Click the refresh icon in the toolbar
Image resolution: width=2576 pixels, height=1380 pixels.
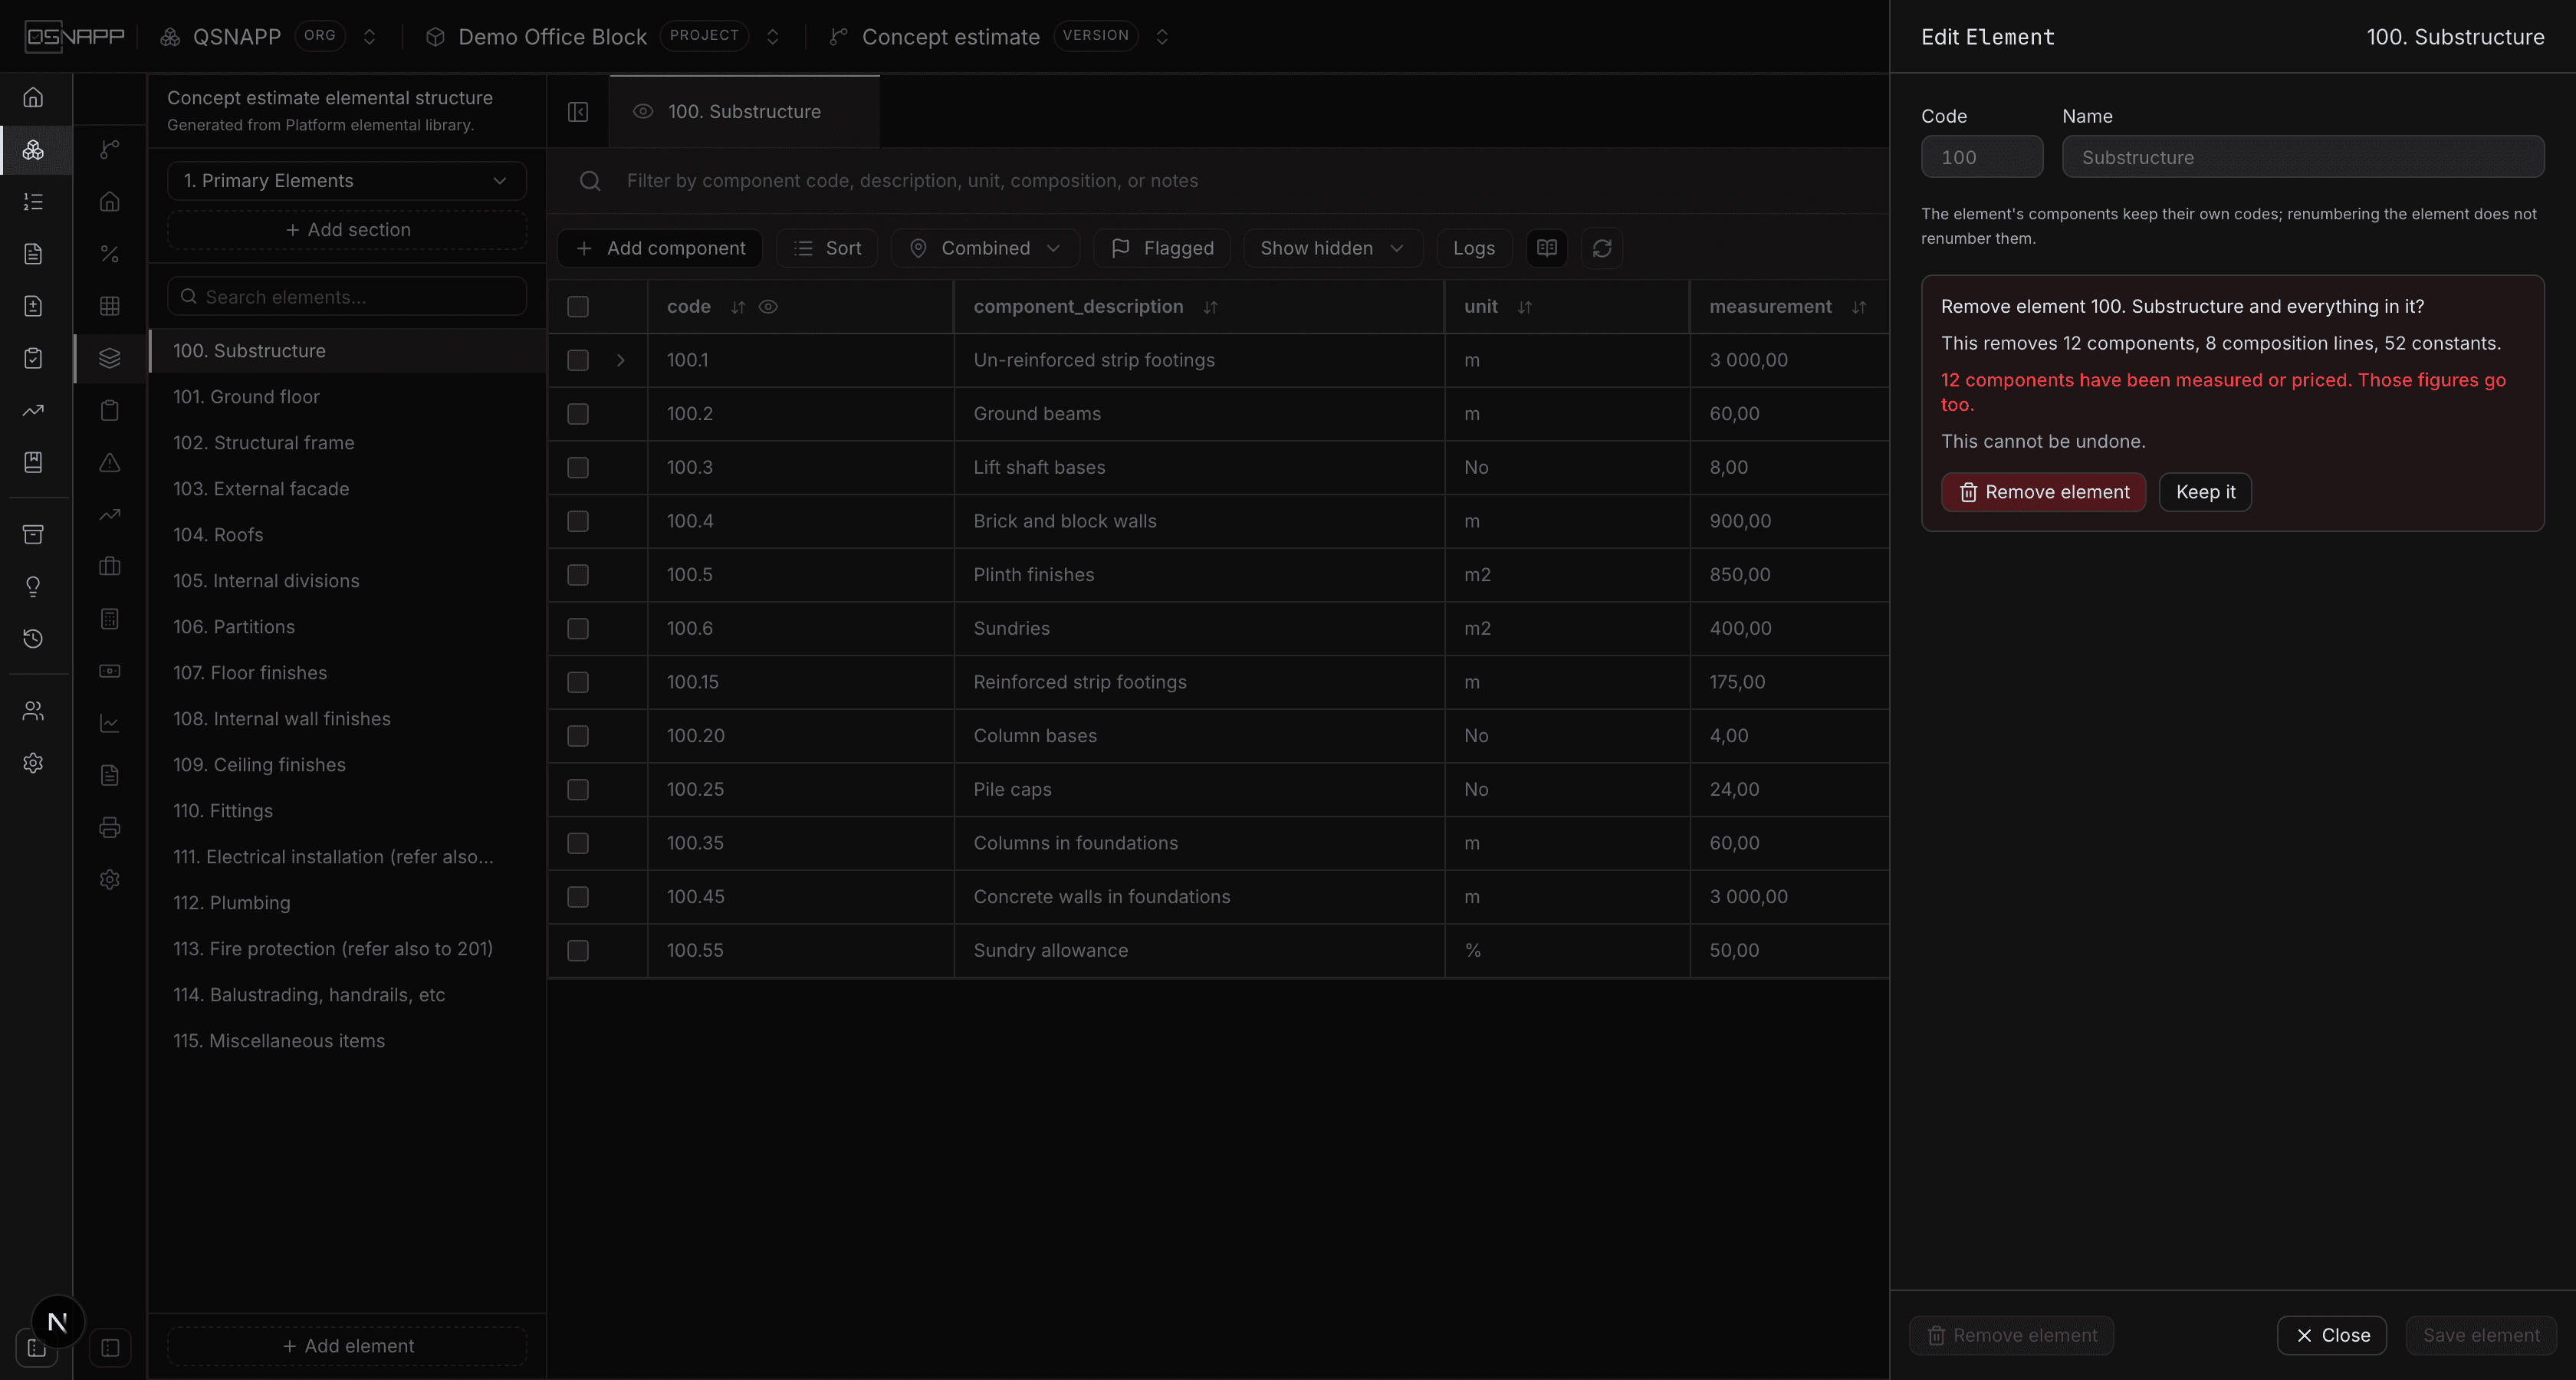[x=1601, y=248]
